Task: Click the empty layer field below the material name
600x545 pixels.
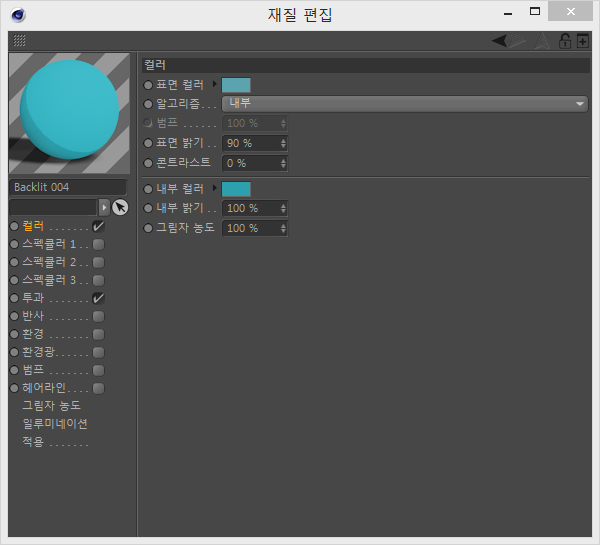Action: pos(53,207)
